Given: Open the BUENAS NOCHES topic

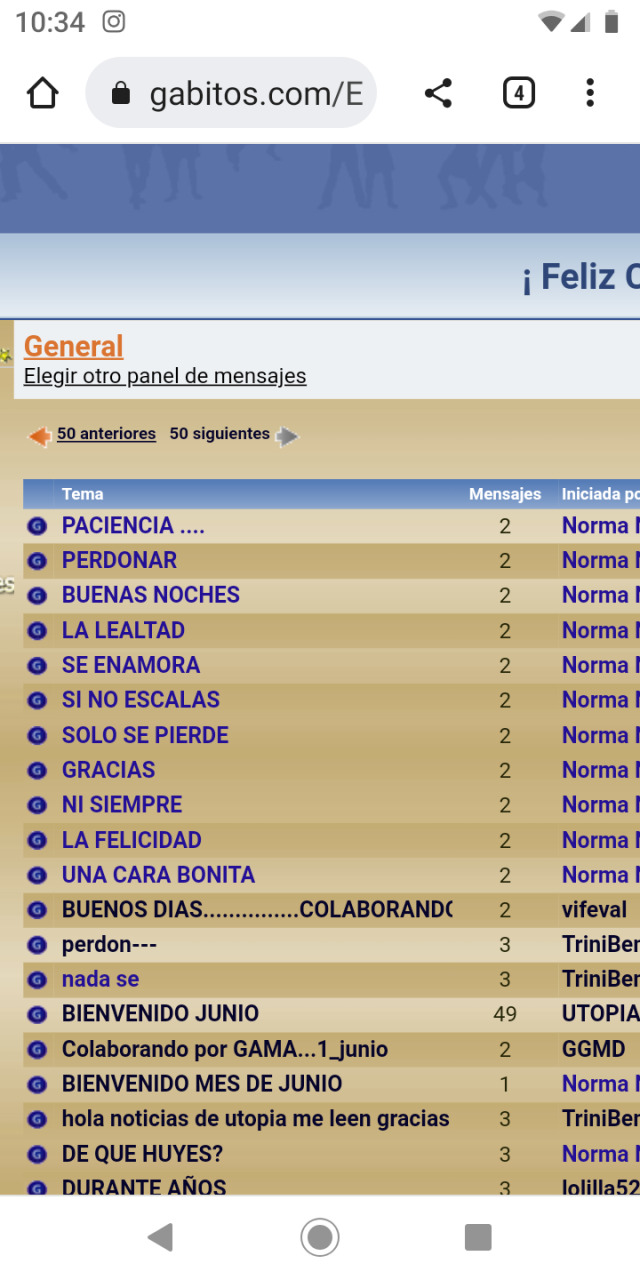Looking at the screenshot, I should (x=151, y=595).
